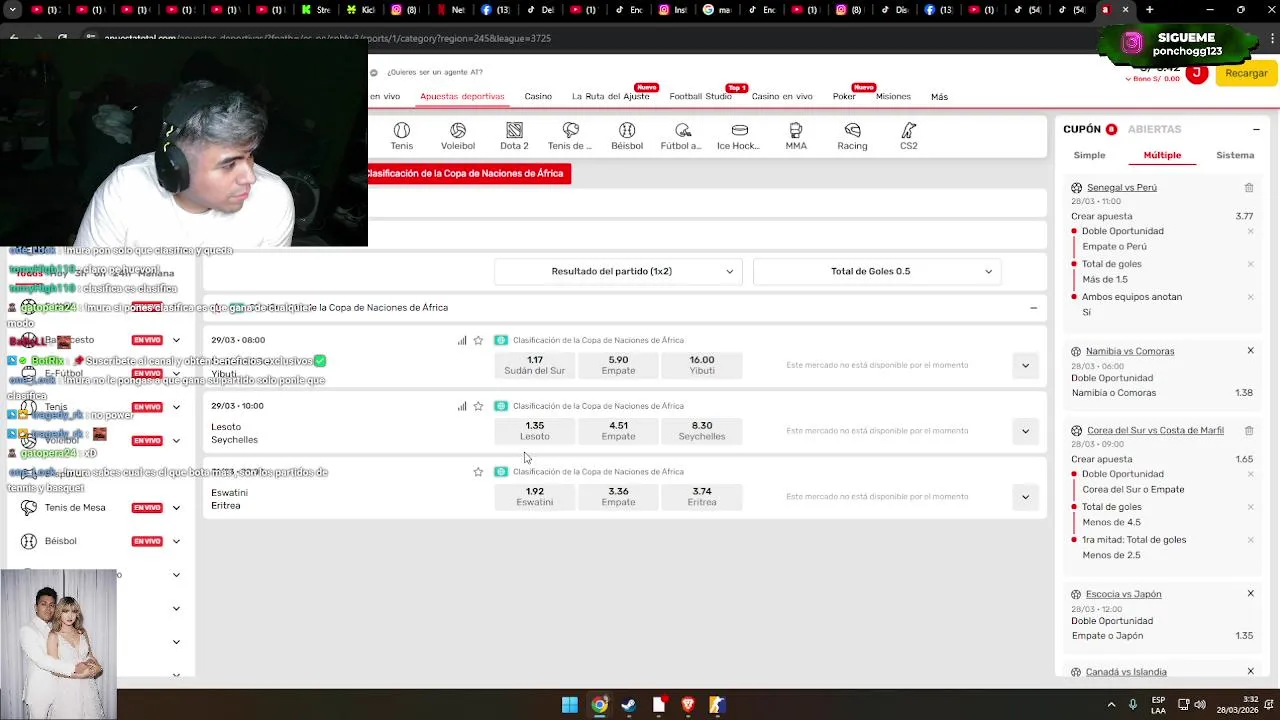Bet on Seychelles at 8.30
Image resolution: width=1280 pixels, height=720 pixels.
tap(702, 431)
